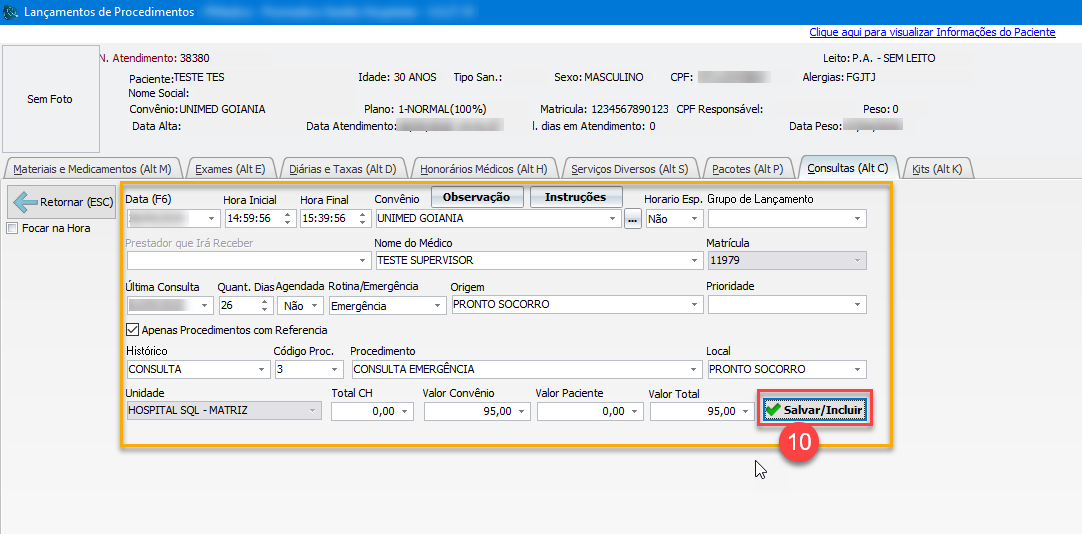Open the patient information link
The image size is (1082, 534).
(931, 32)
